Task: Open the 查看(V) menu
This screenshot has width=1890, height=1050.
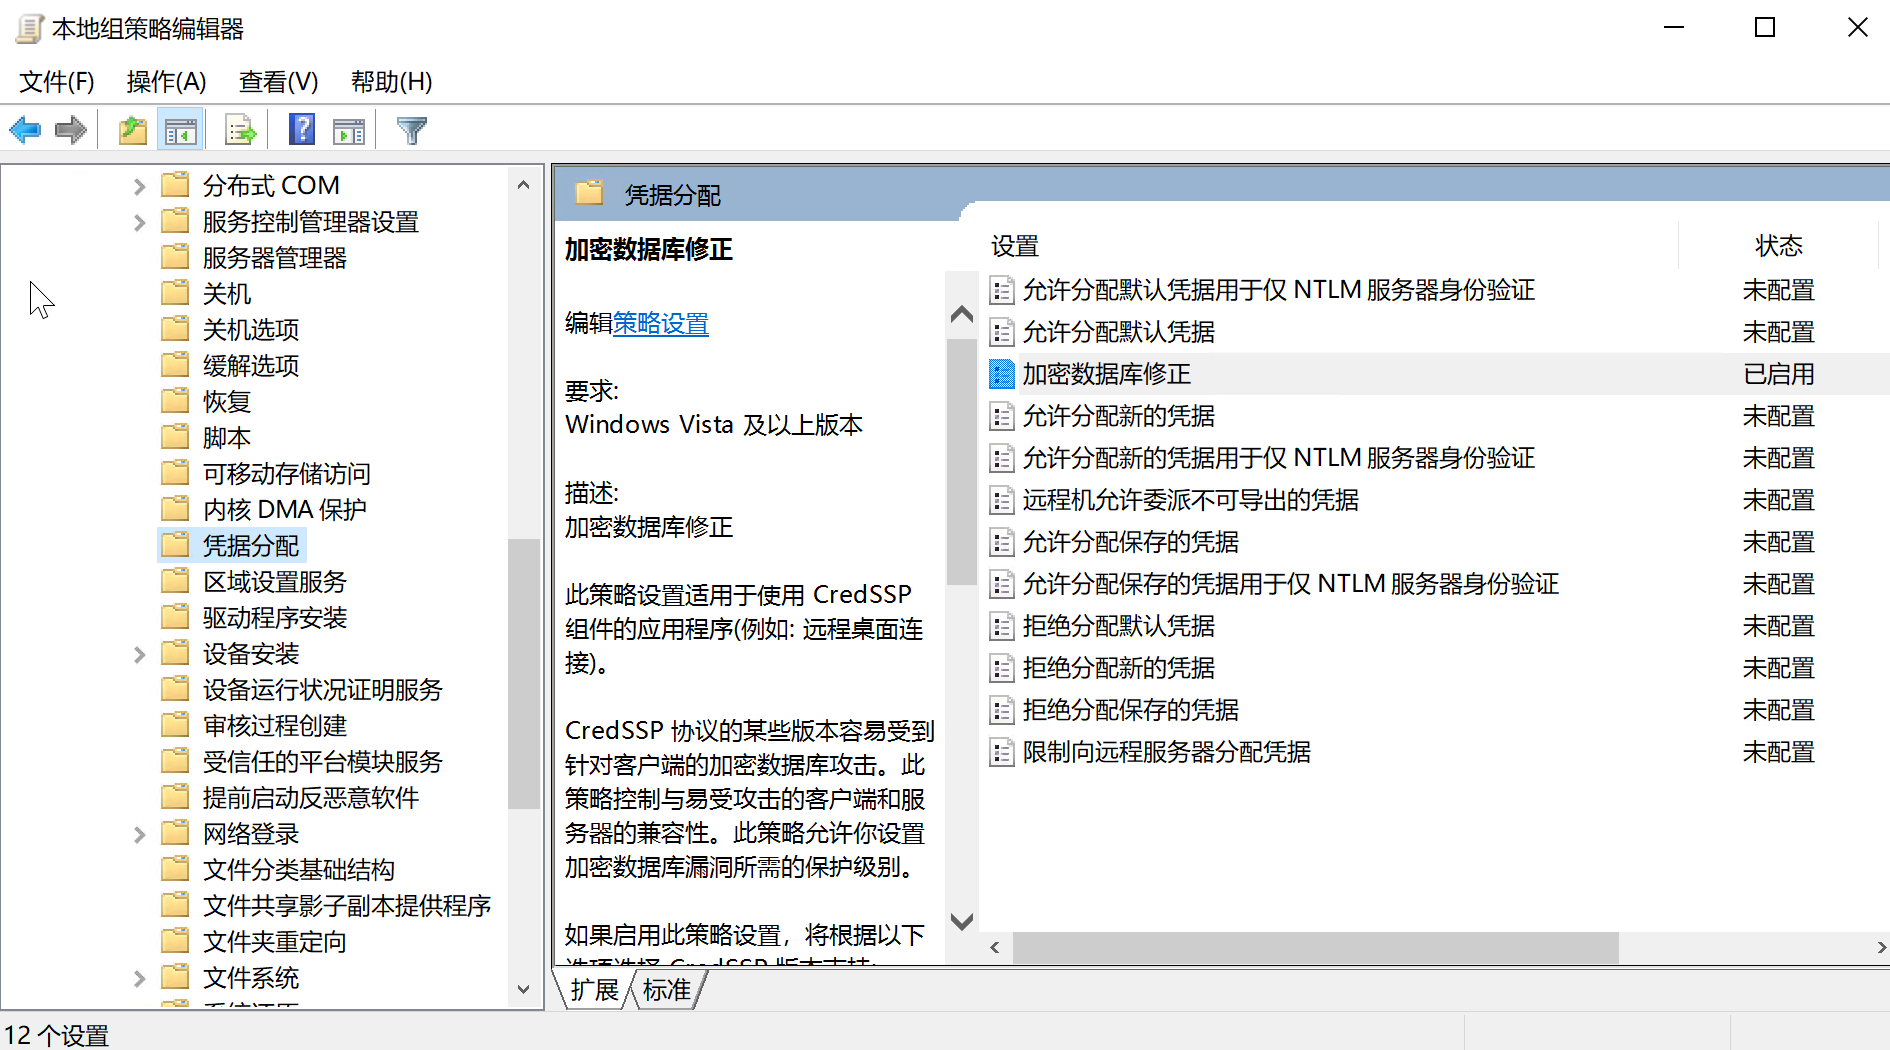Action: (x=278, y=82)
